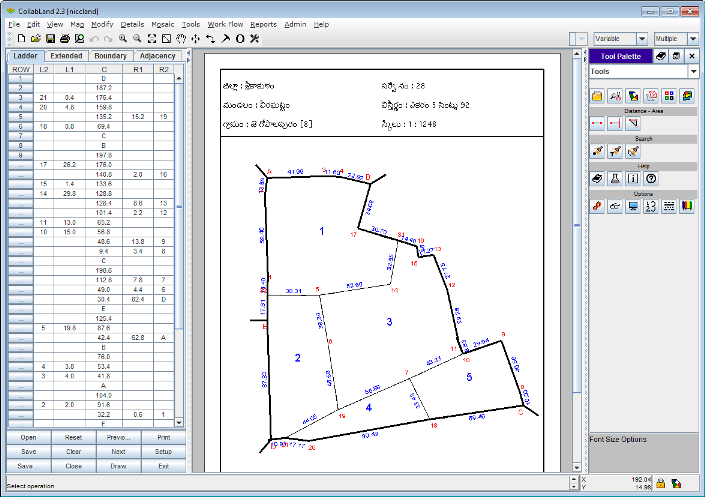
Task: Open the Multiple dropdown
Action: [x=693, y=39]
